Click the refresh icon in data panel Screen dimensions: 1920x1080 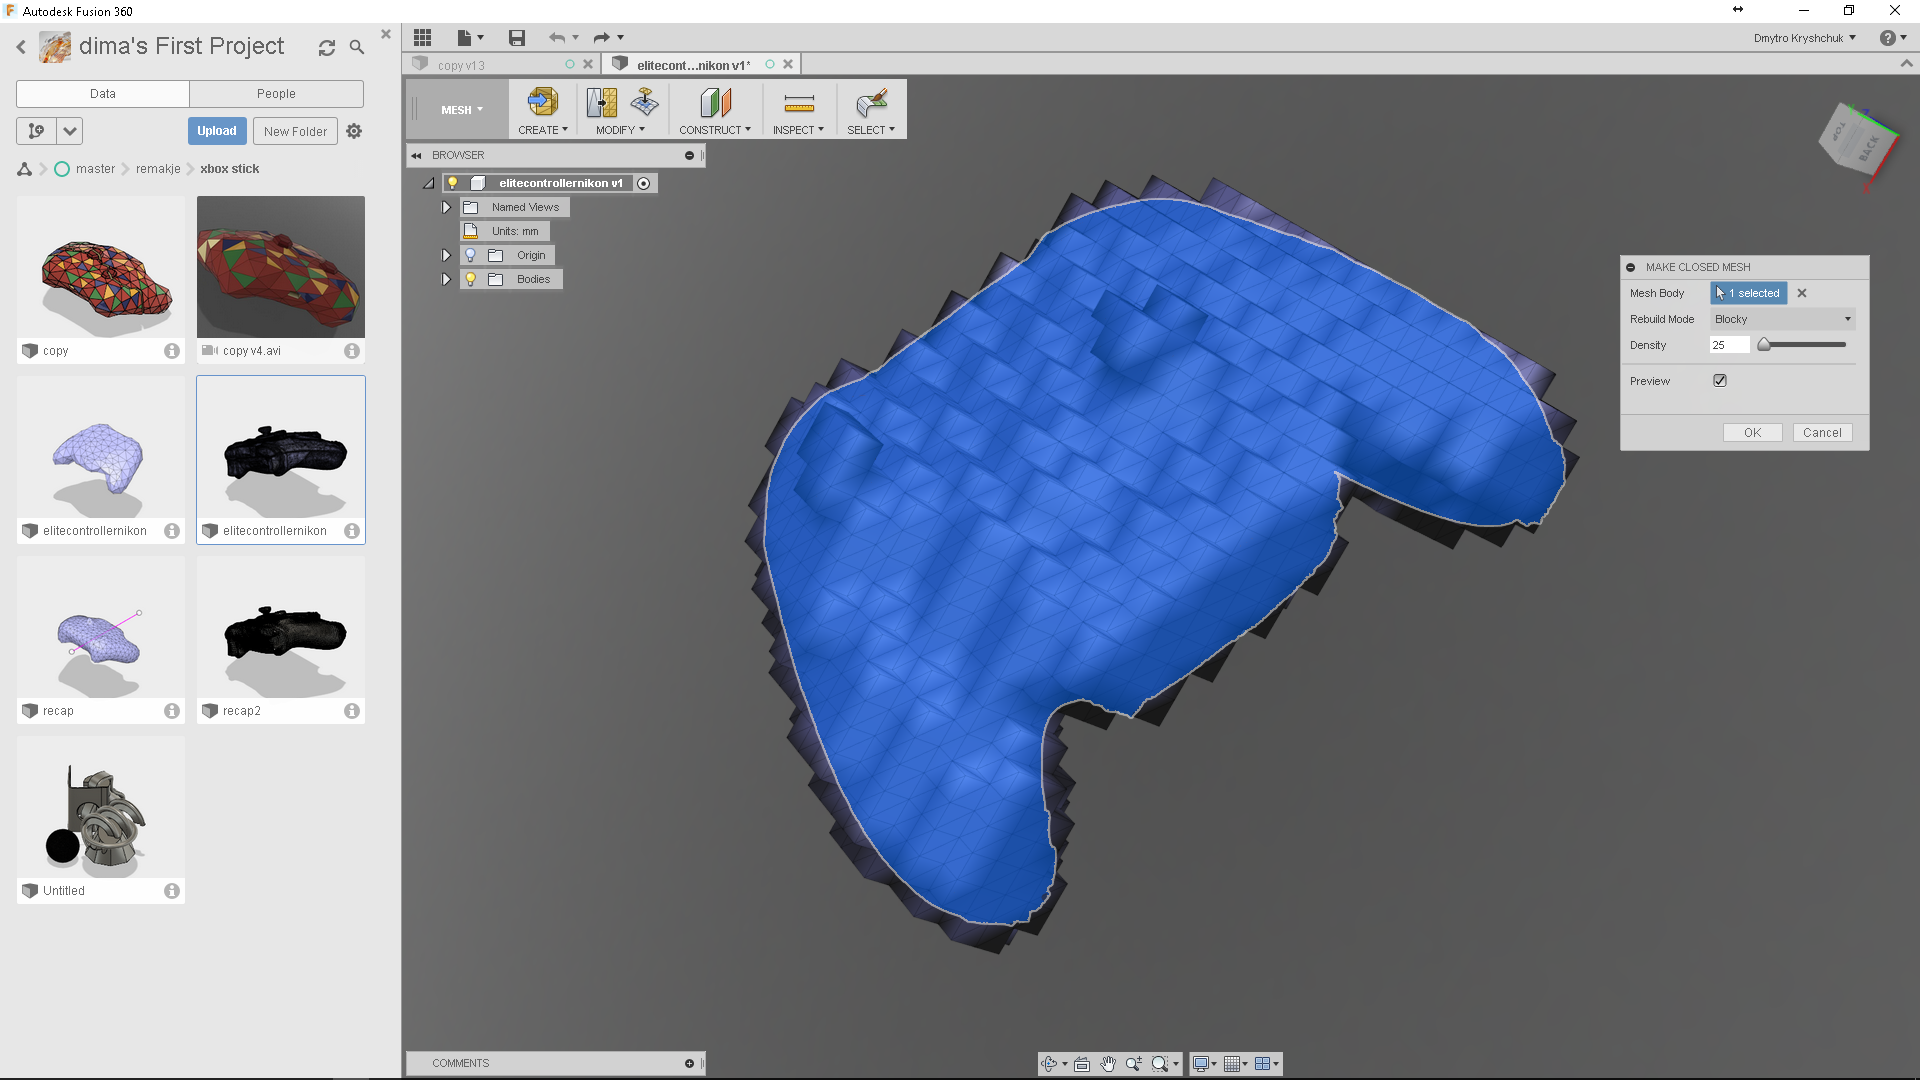tap(326, 48)
